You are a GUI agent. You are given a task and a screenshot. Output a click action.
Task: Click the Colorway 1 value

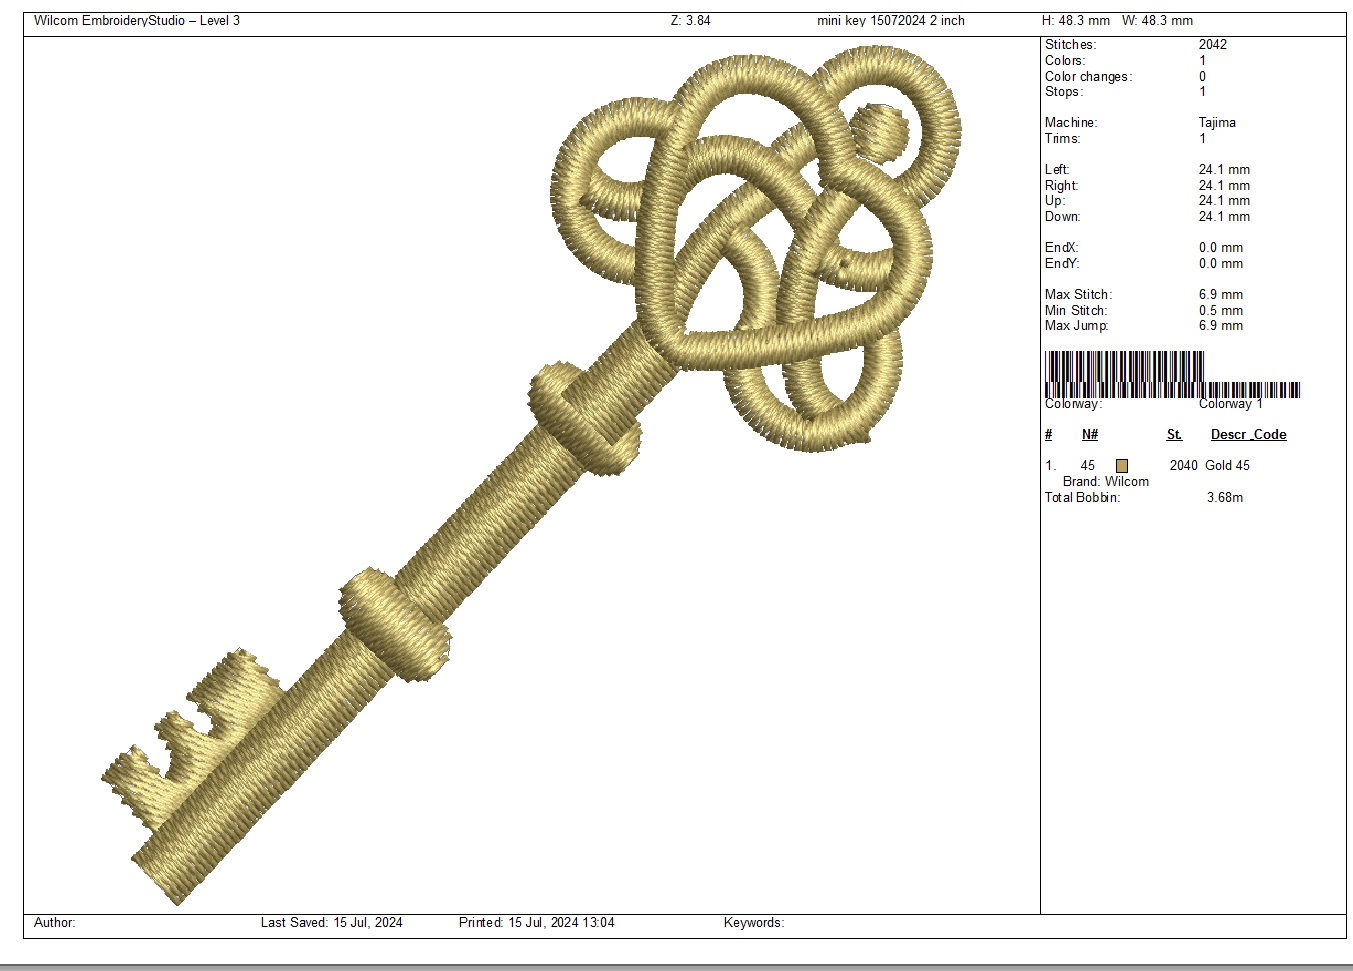1230,404
